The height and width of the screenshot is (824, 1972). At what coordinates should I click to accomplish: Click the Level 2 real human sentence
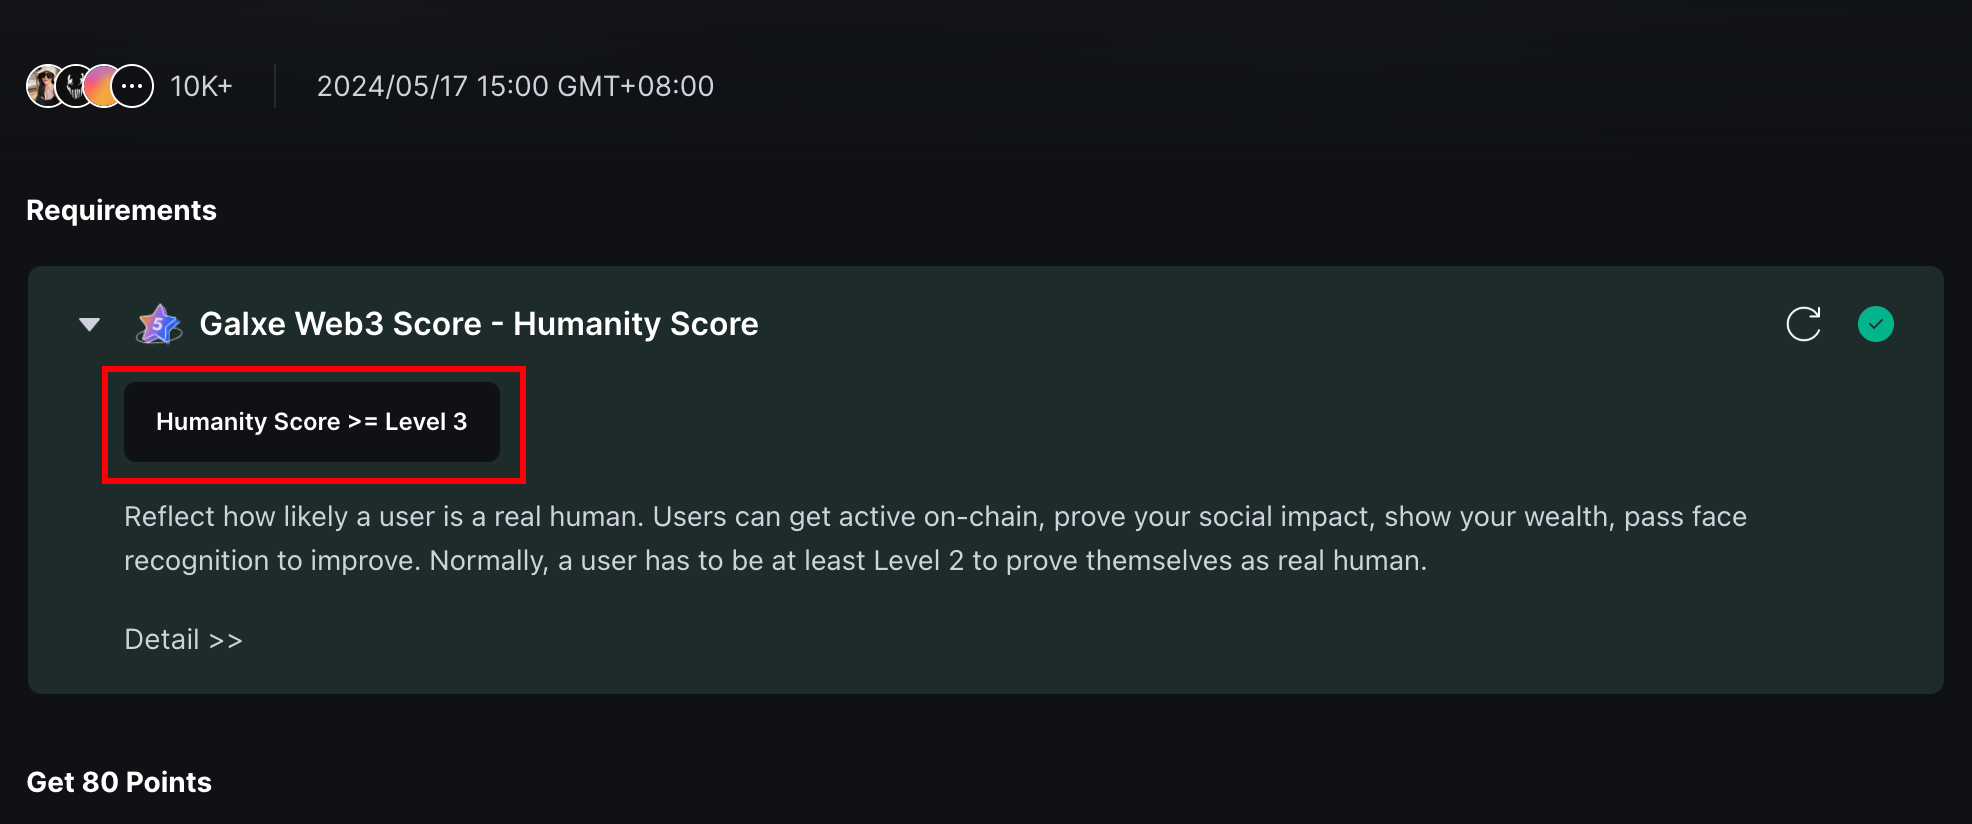point(928,560)
